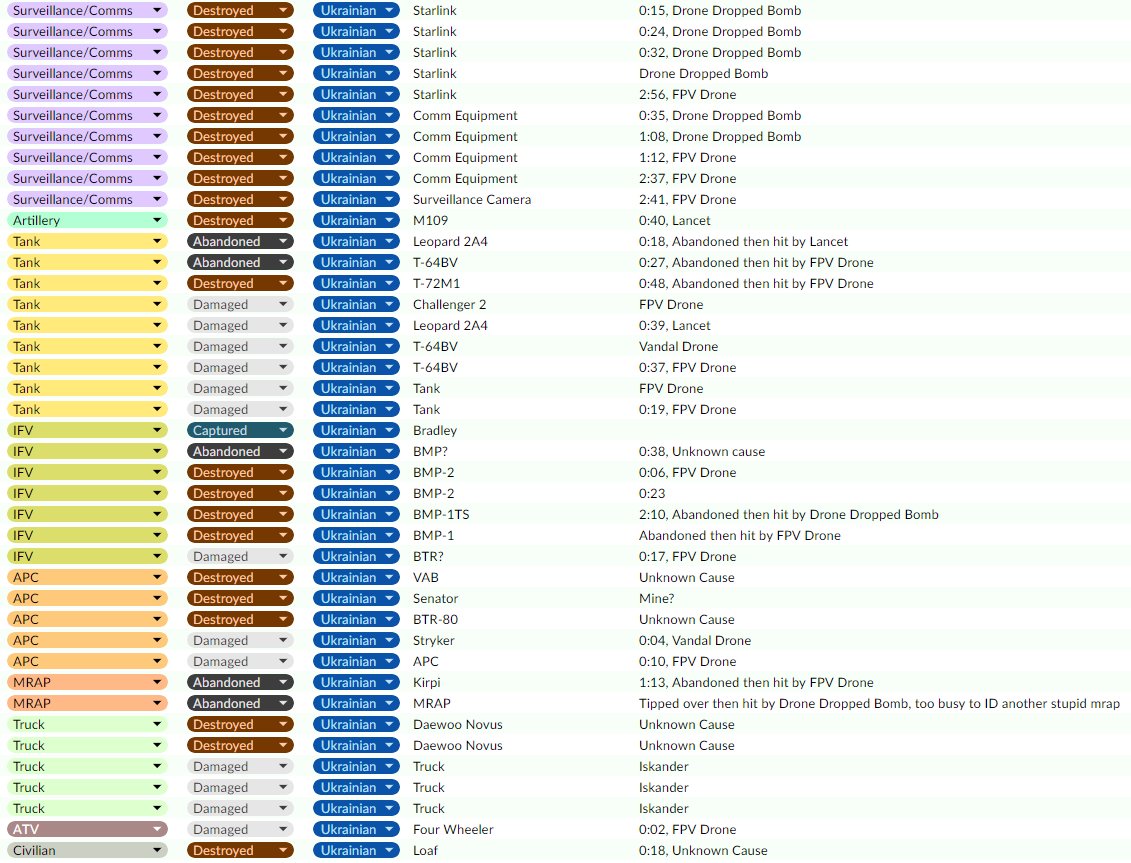Open the Damaged status dropdown for BTR? row
This screenshot has height=863, width=1131.
click(240, 556)
